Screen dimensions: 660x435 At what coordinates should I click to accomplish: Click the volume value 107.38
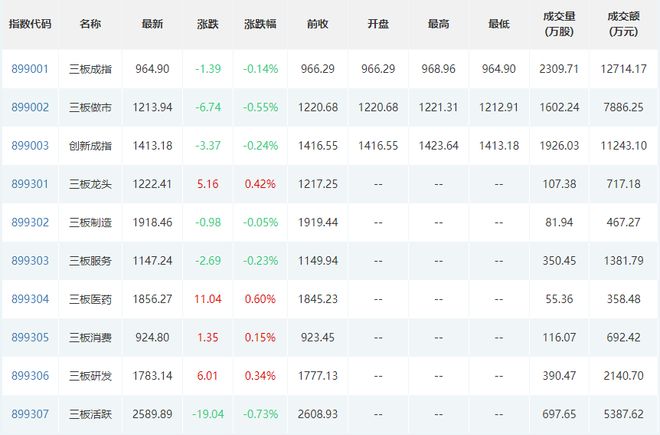pos(559,184)
